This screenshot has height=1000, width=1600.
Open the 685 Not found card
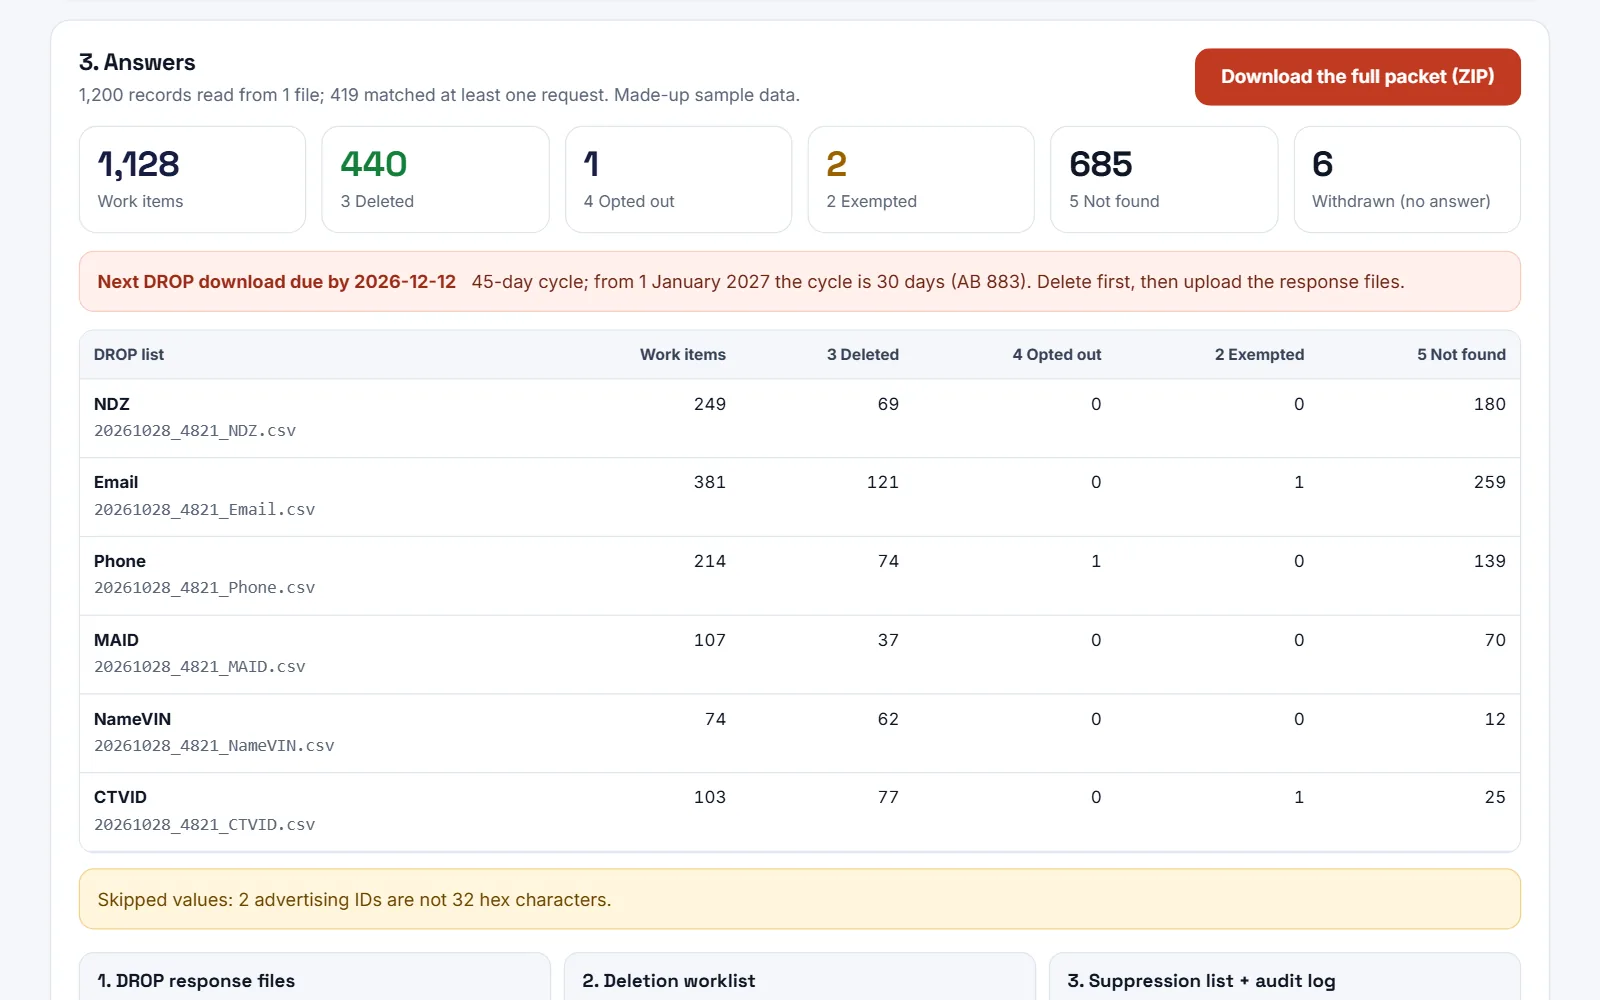[1164, 179]
